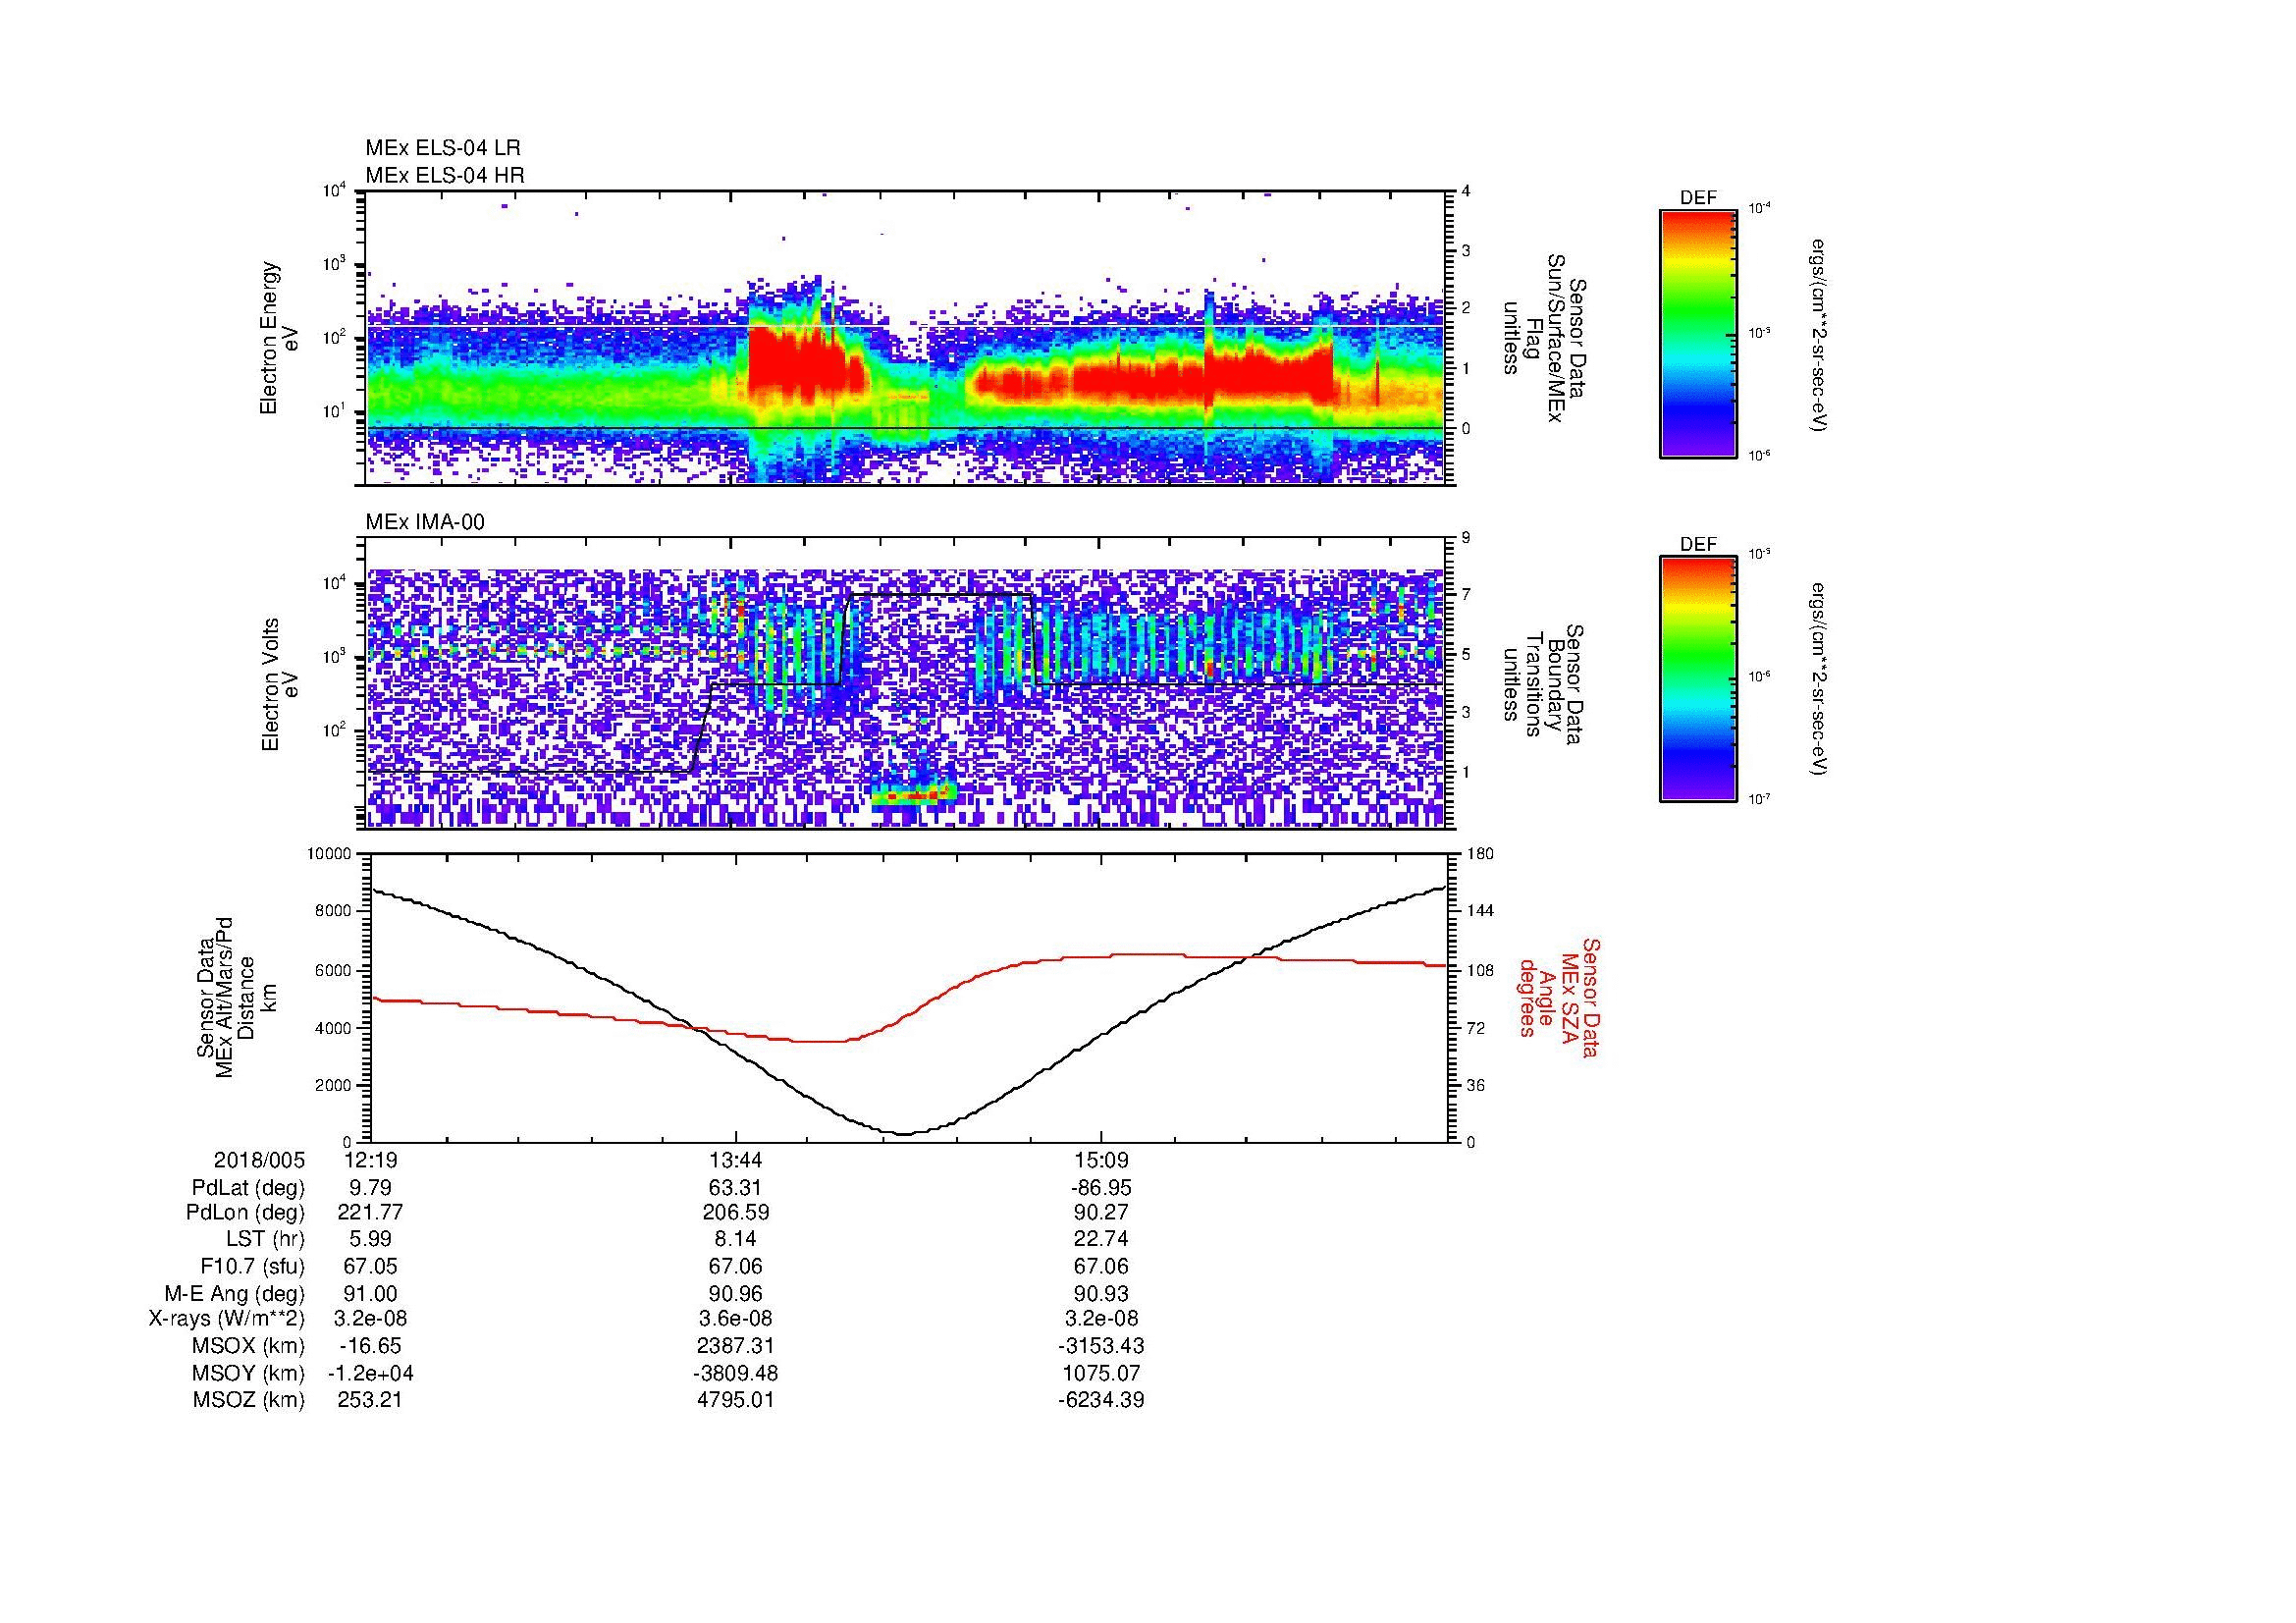The height and width of the screenshot is (1623, 2296).
Task: Click the 'MEx ELS-04 LR' plot title
Action: pos(443,148)
